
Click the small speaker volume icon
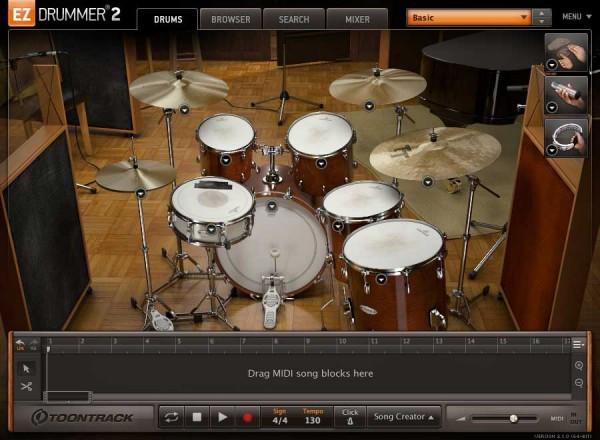(460, 419)
